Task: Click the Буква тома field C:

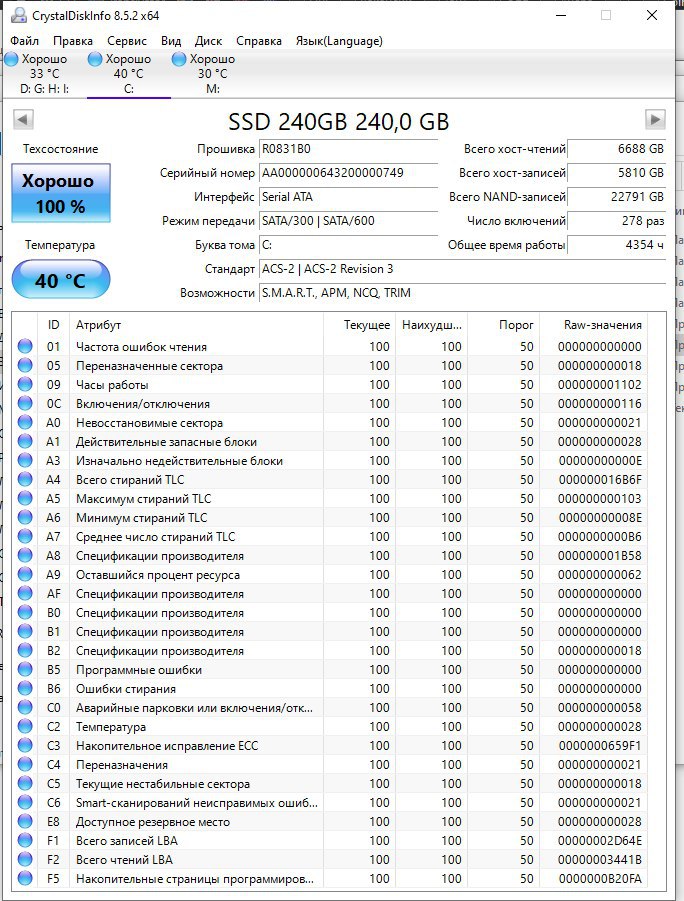Action: [x=348, y=245]
